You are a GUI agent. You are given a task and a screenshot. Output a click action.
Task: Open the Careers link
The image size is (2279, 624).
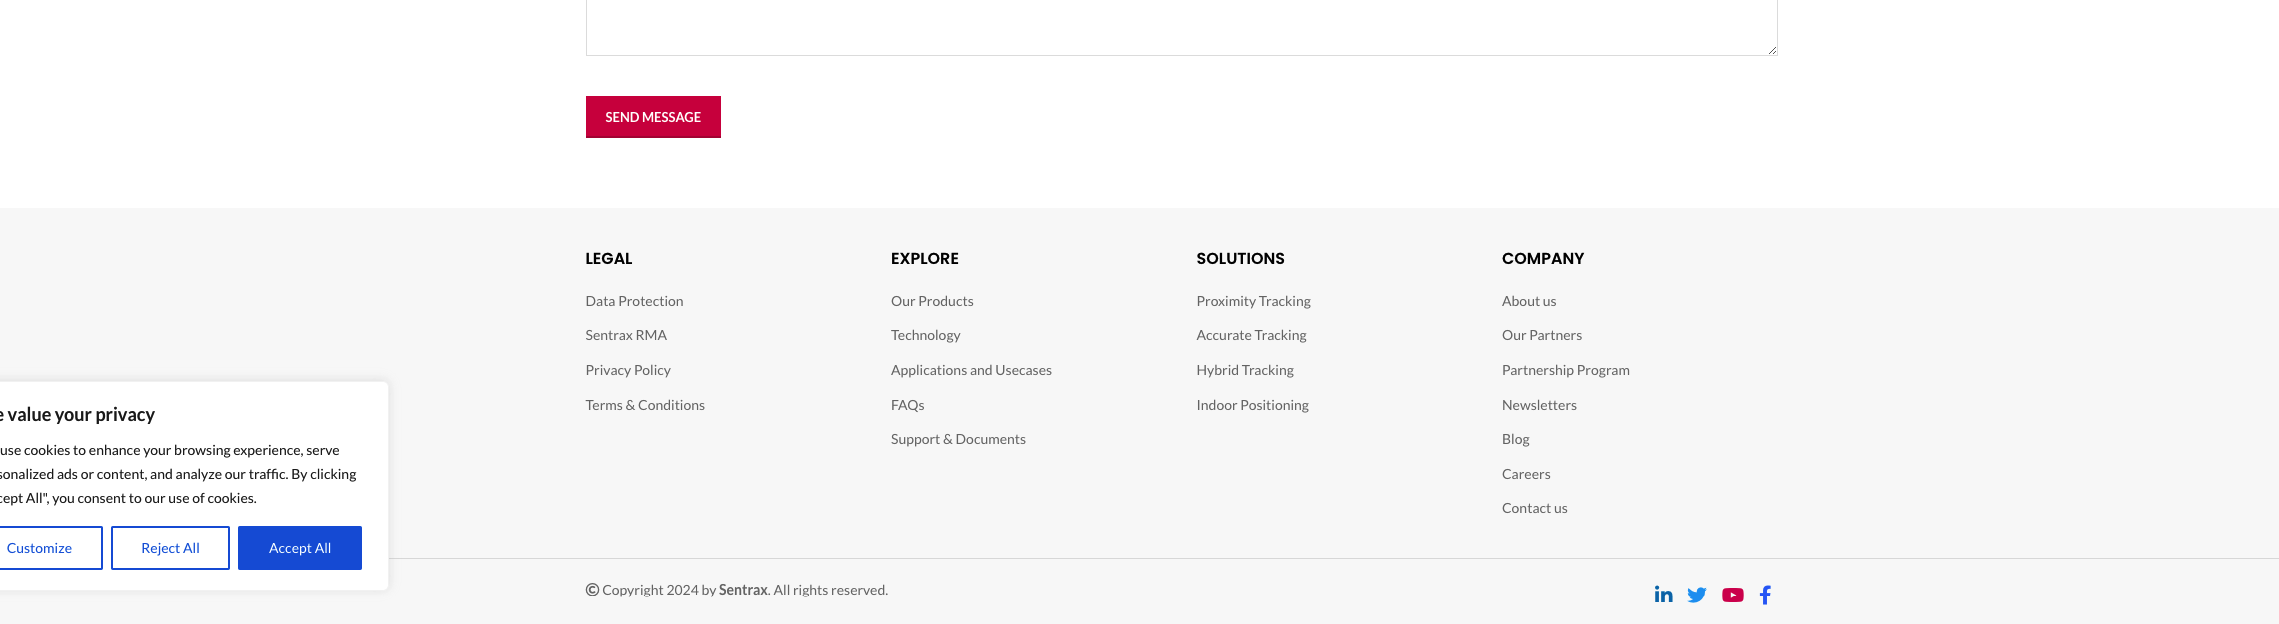[x=1526, y=474]
